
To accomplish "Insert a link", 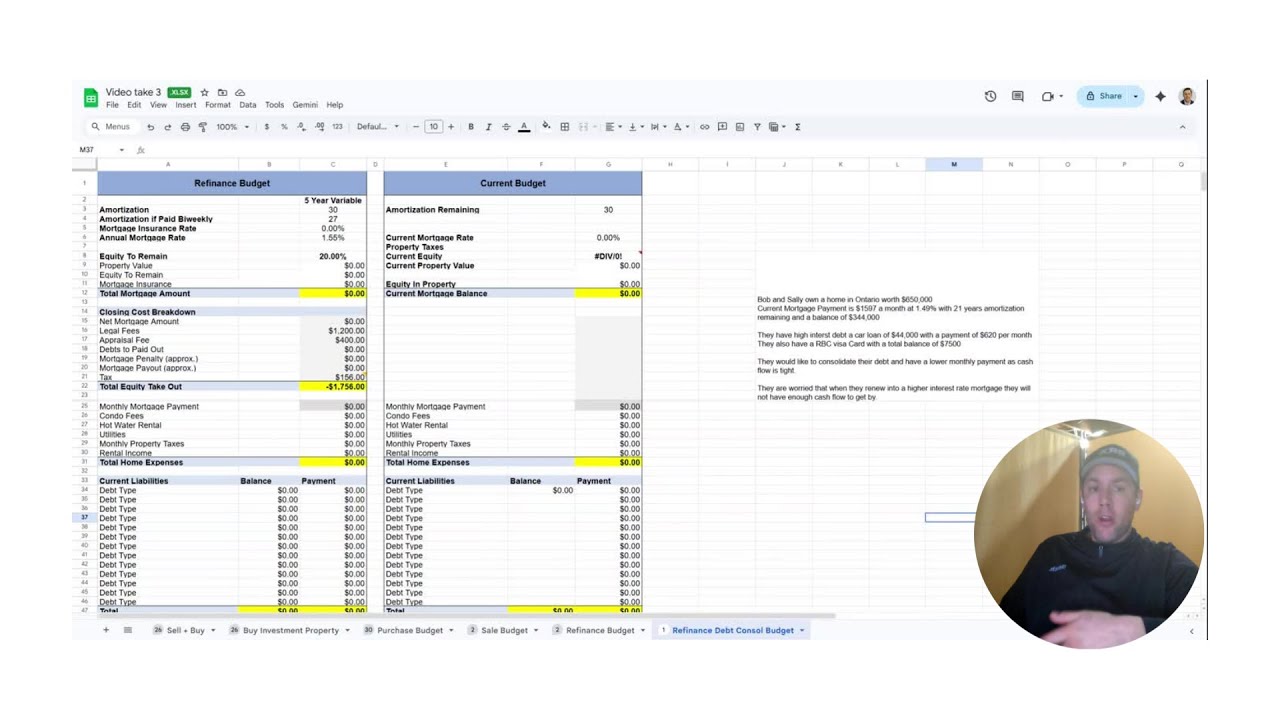I will [704, 127].
